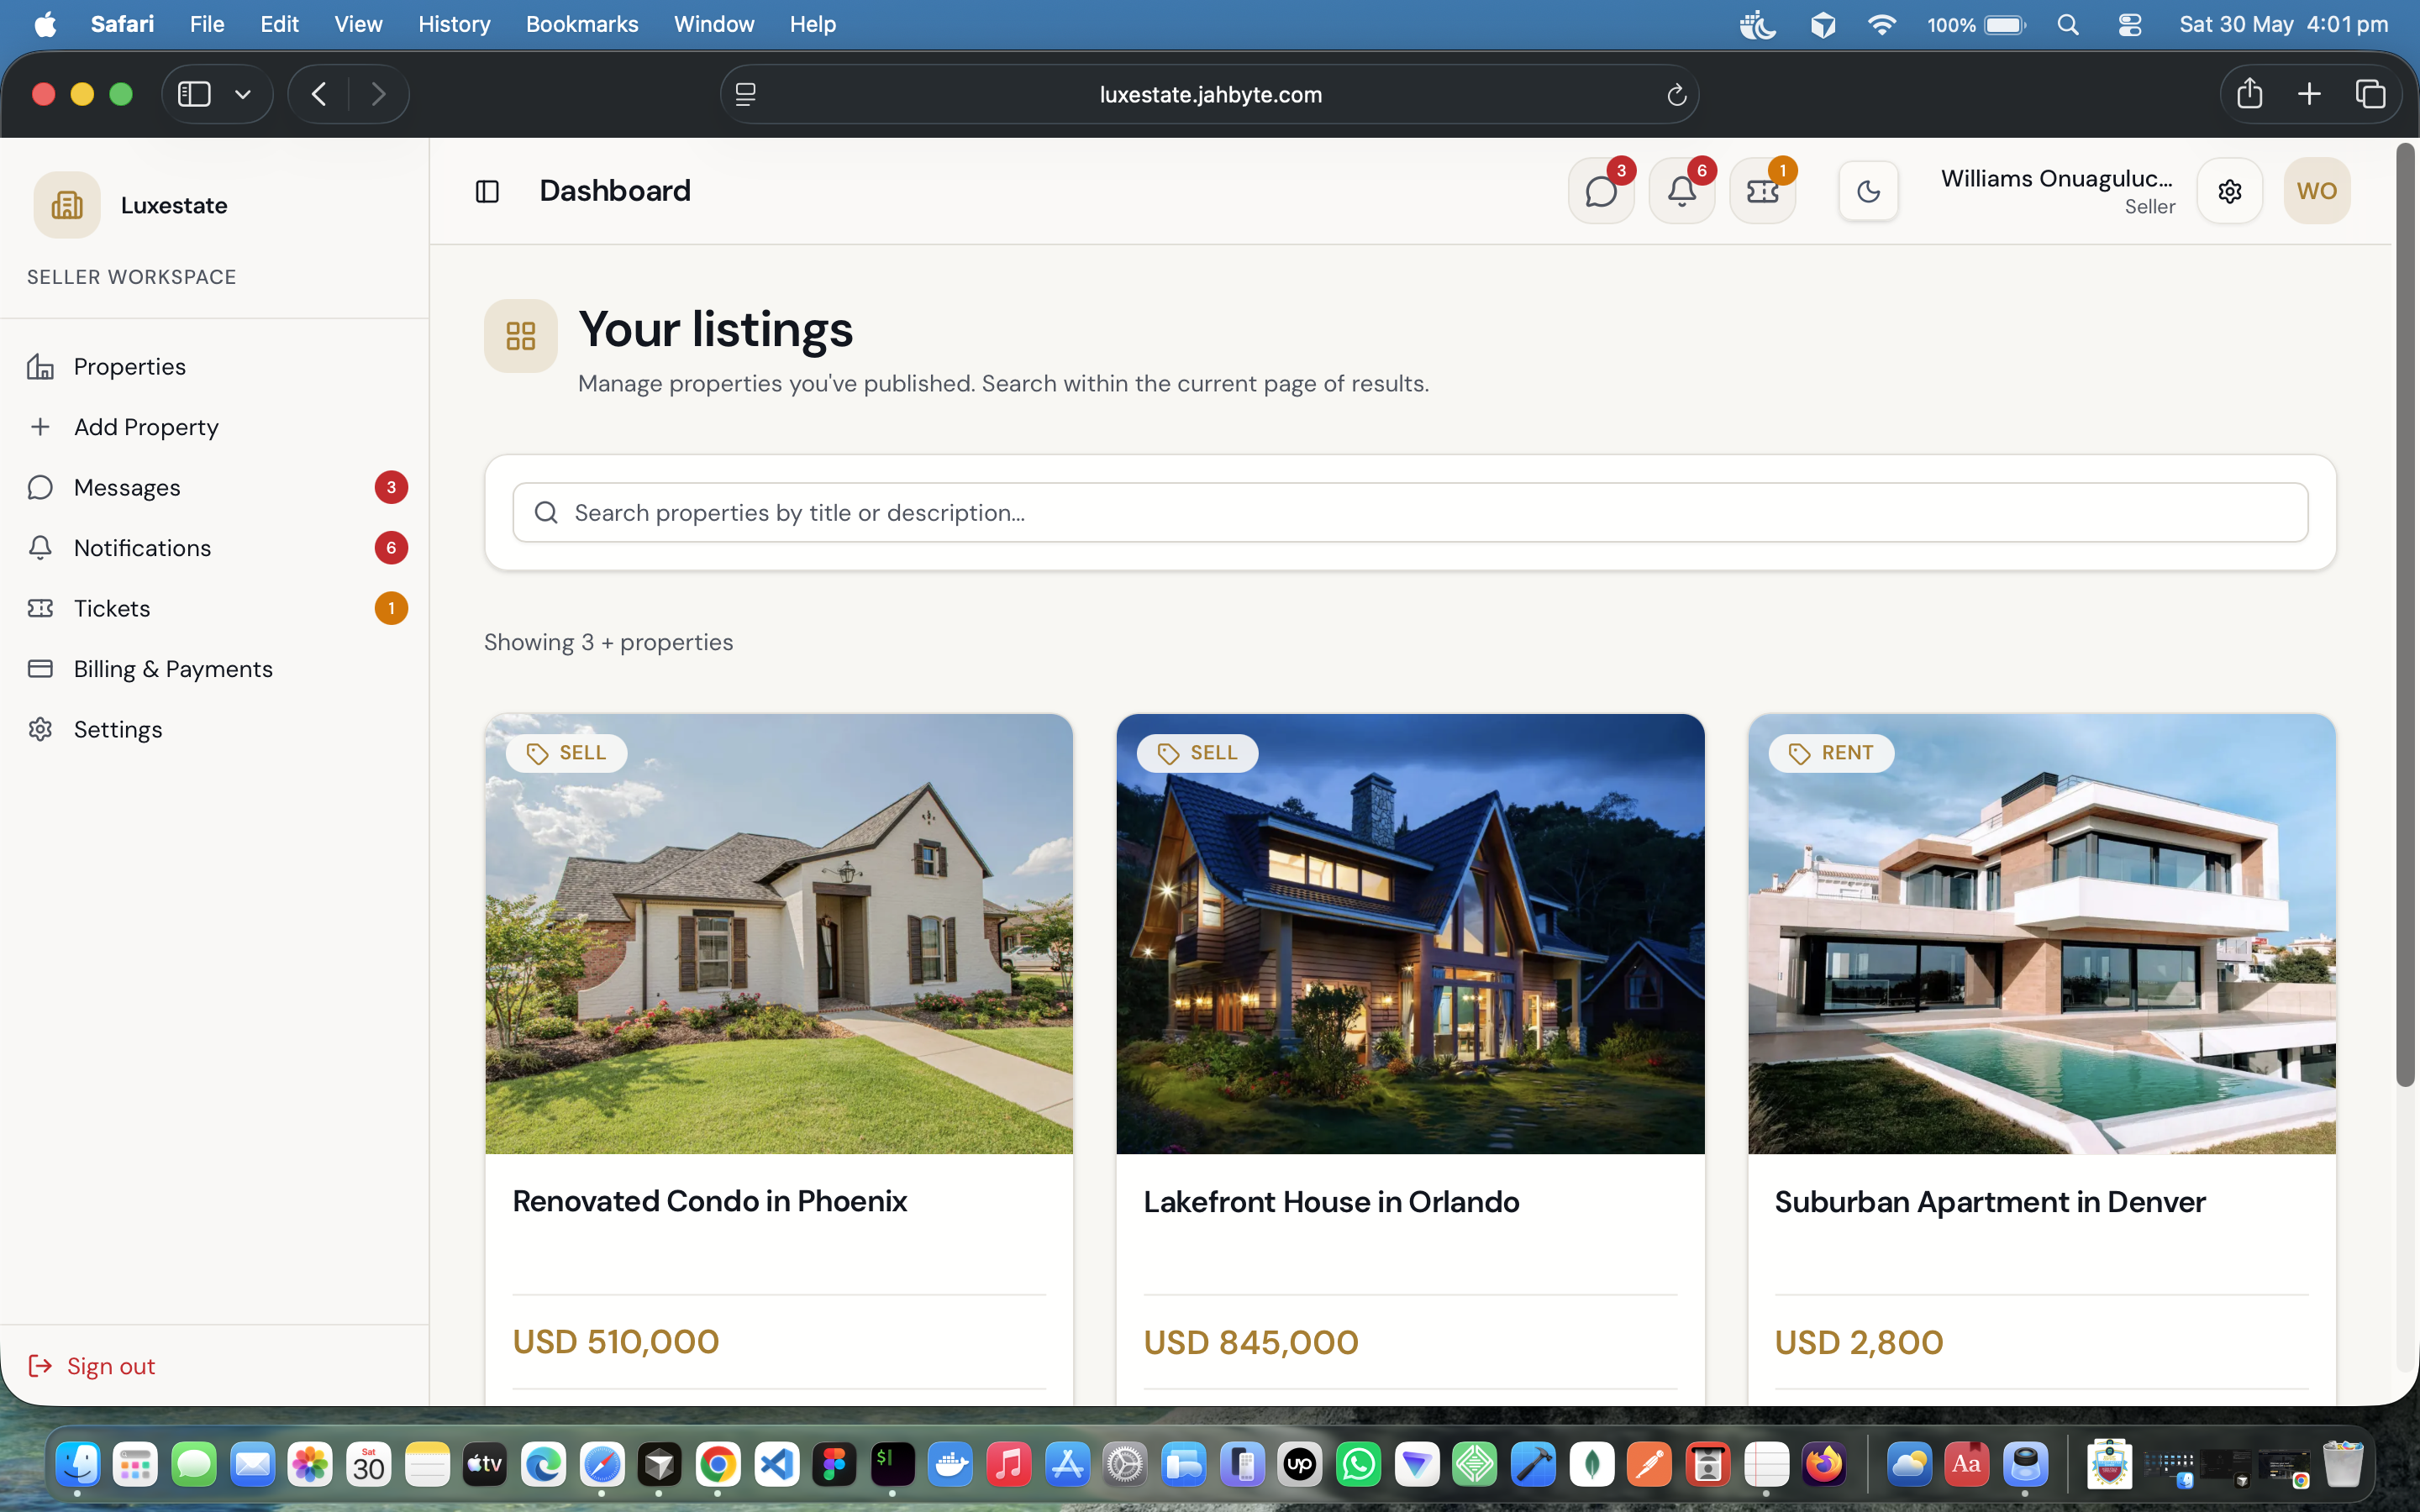
Task: Open Control Center in menu bar
Action: pyautogui.click(x=2130, y=25)
